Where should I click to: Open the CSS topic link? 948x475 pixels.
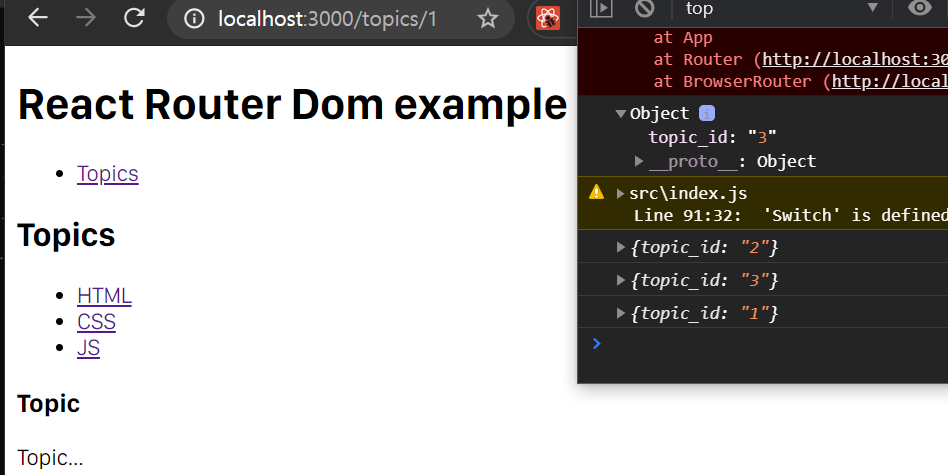point(96,322)
